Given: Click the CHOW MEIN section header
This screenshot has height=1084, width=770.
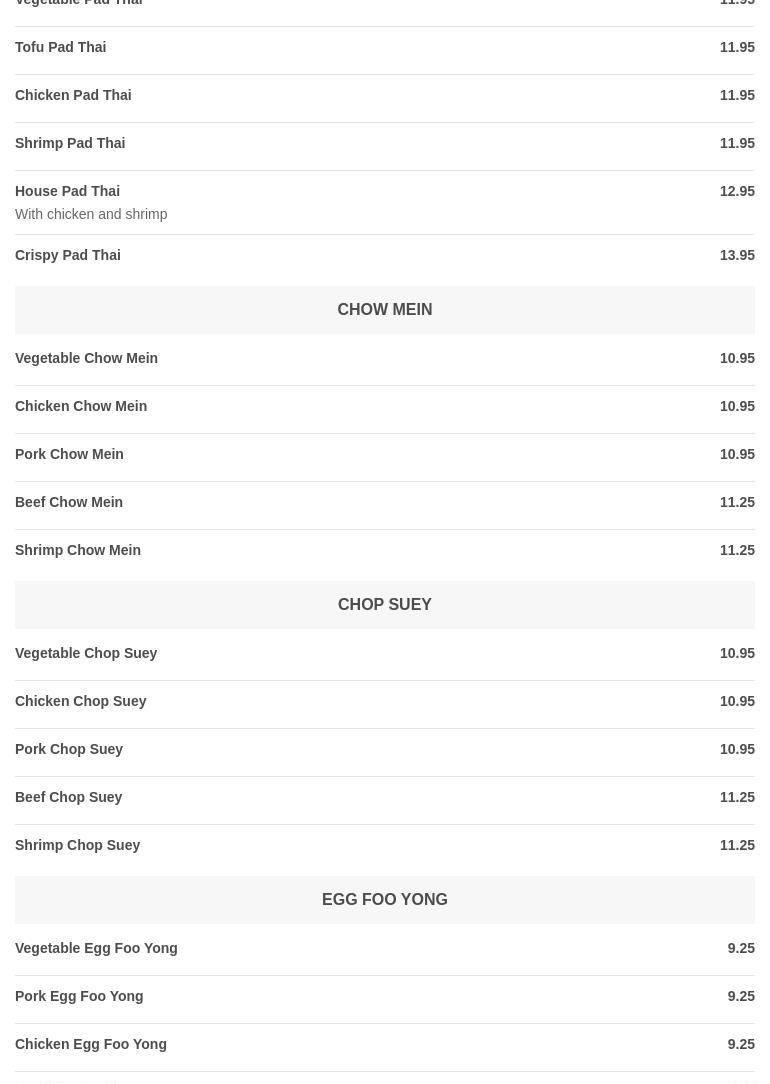Looking at the screenshot, I should 384,310.
